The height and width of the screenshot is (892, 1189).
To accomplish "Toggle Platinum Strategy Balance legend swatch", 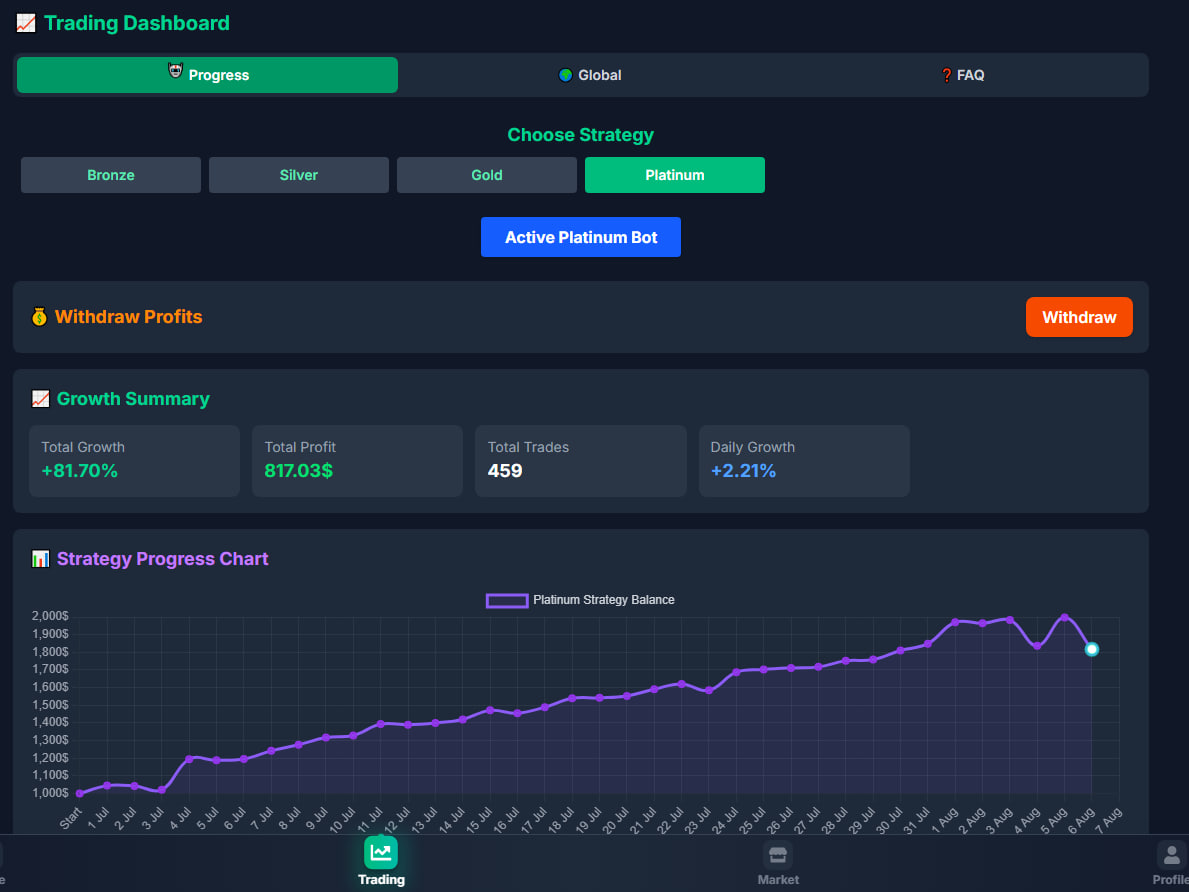I will (x=507, y=600).
